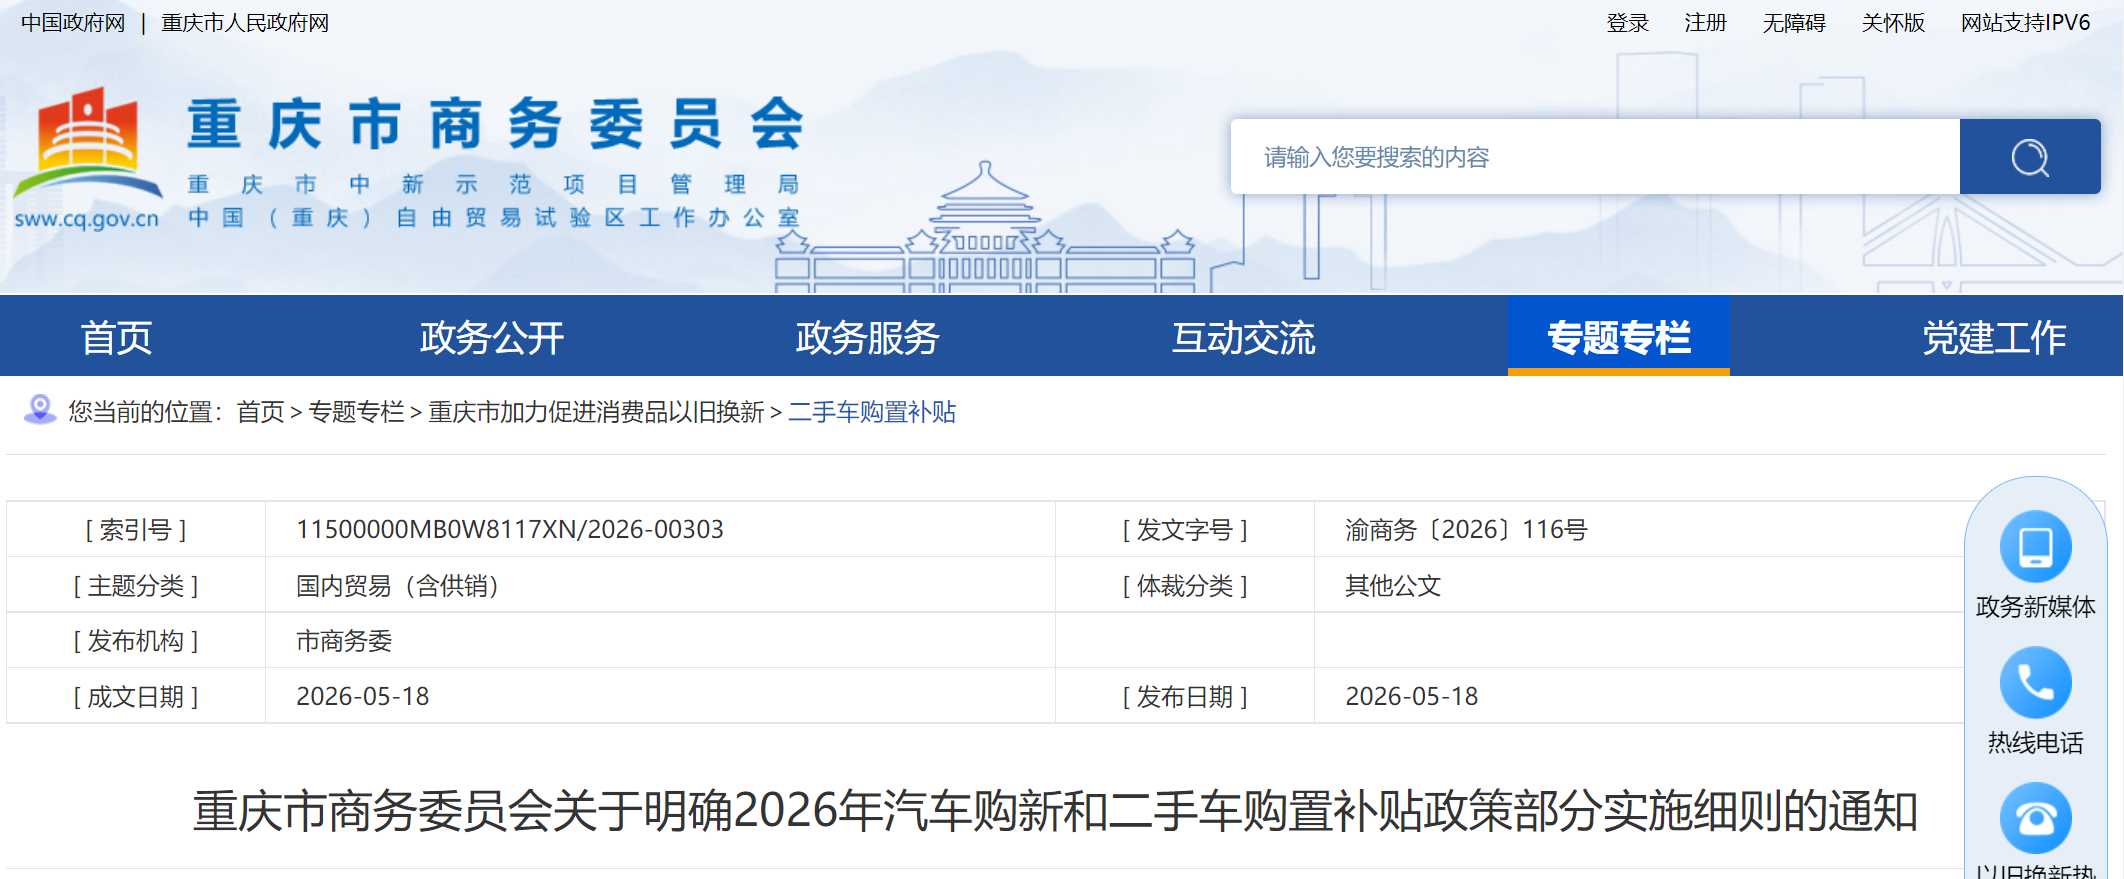Click the [ 发文字号 ] label

1185,529
